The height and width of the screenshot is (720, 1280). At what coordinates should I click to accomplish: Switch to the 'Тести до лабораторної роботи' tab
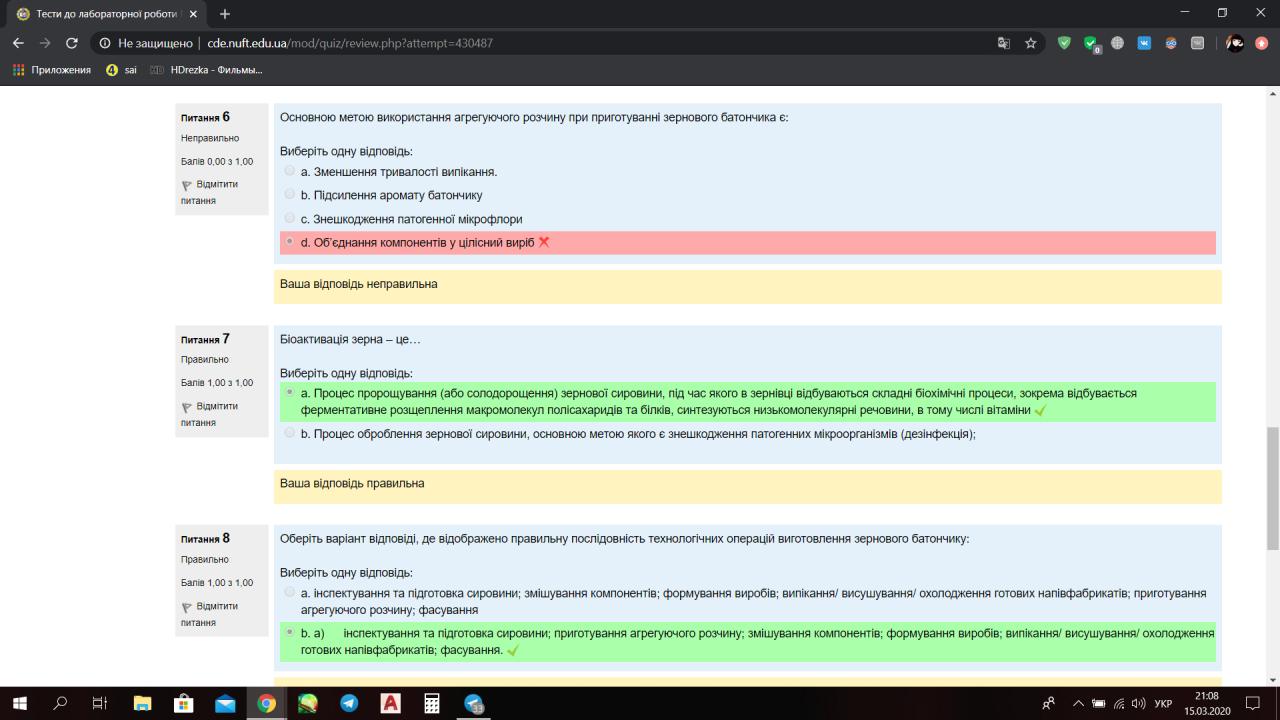[x=100, y=14]
